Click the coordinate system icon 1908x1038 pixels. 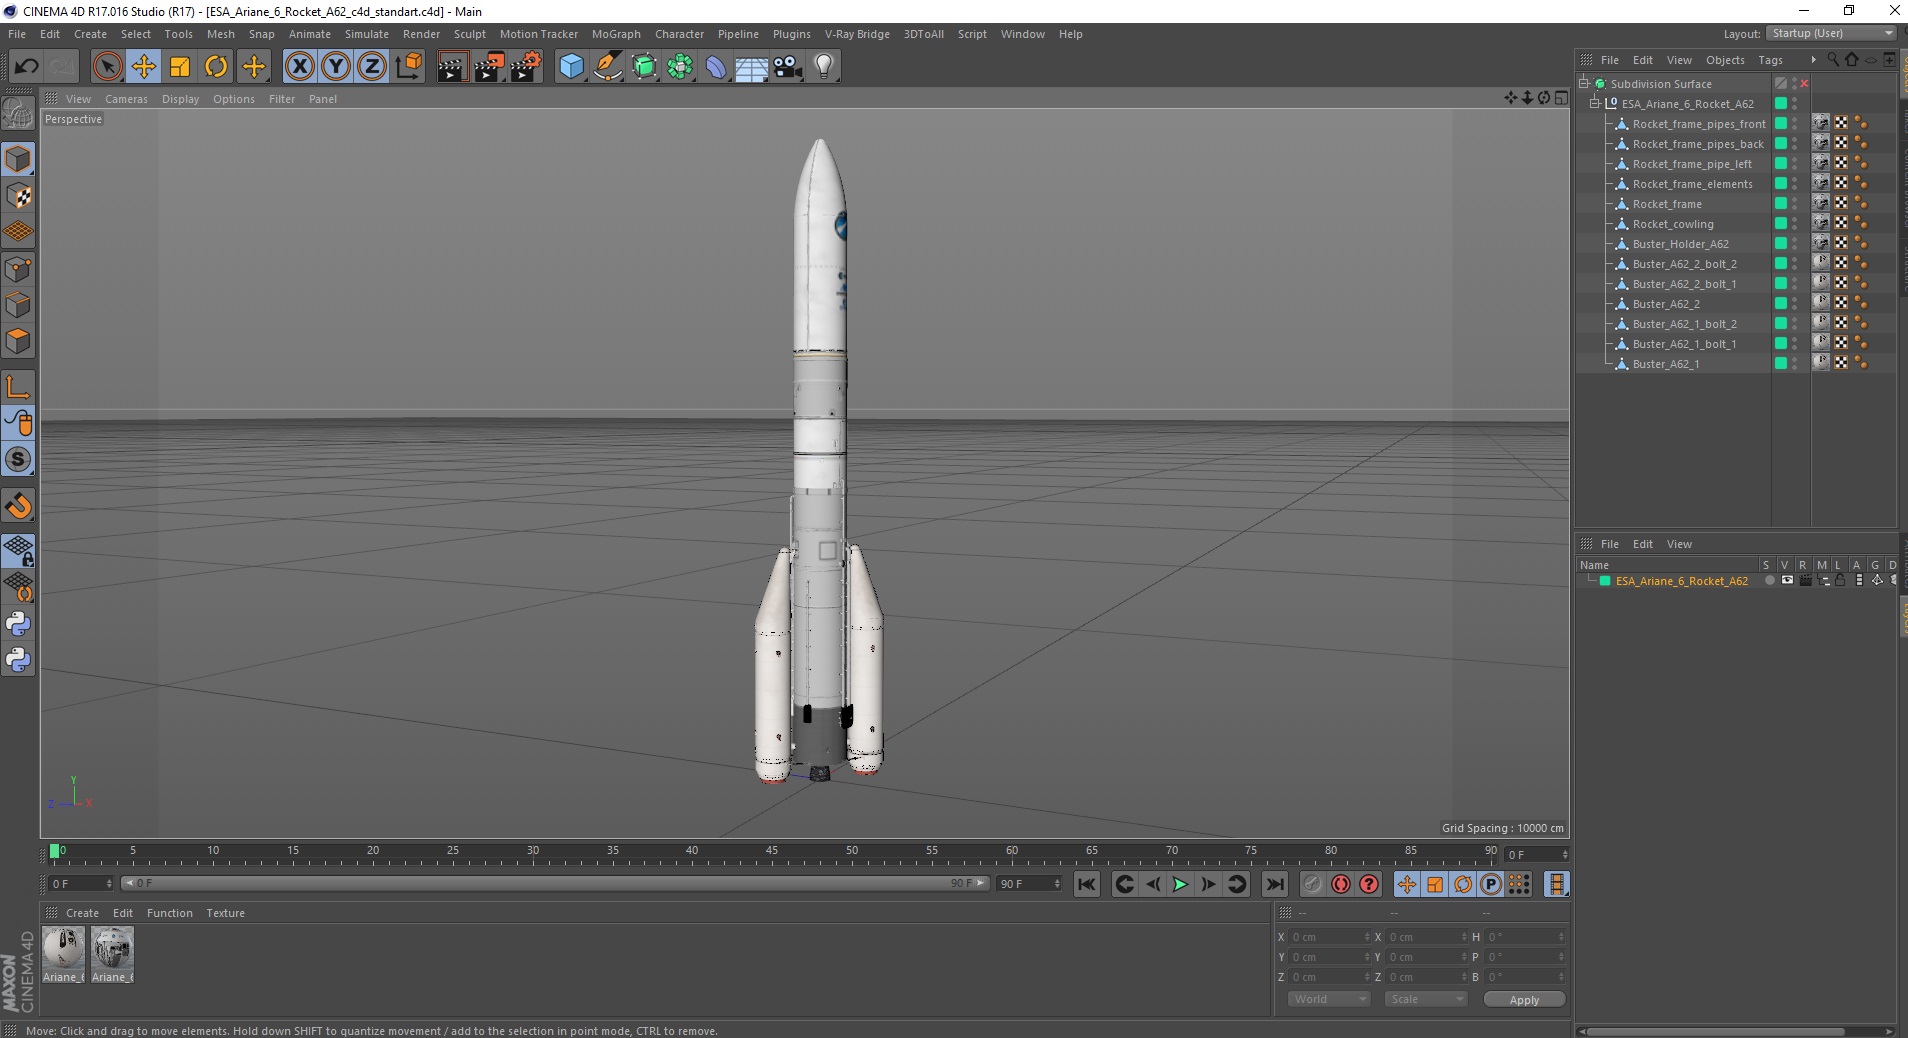pyautogui.click(x=408, y=67)
